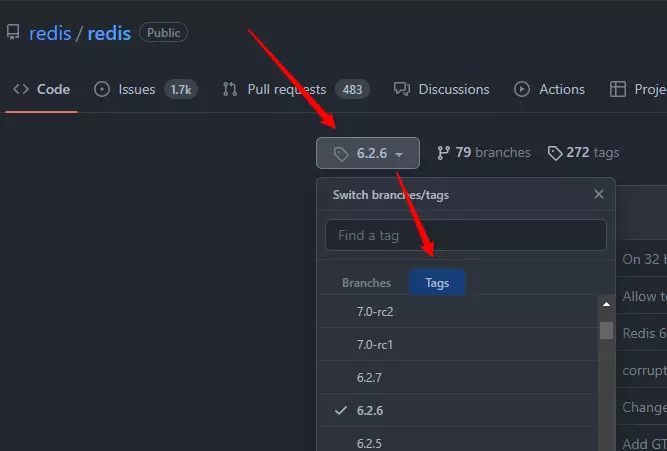
Task: Click the Actions play icon
Action: [x=522, y=89]
